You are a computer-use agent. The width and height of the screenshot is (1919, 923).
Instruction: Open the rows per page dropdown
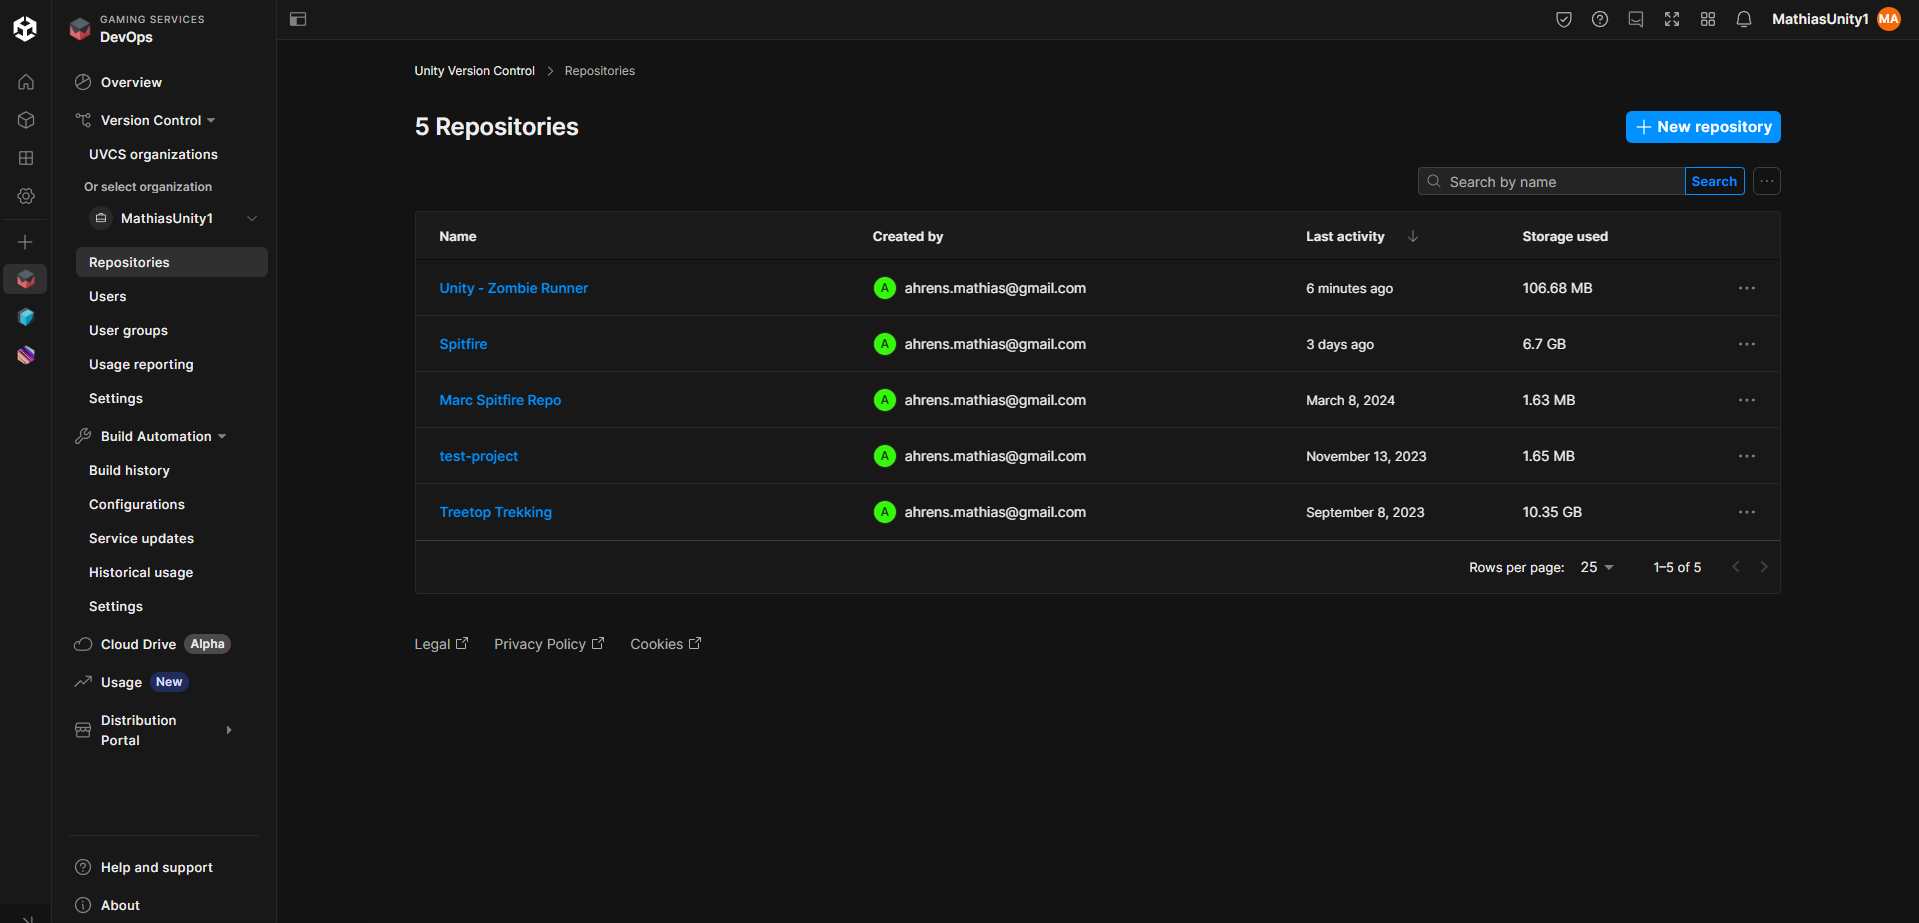coord(1596,567)
